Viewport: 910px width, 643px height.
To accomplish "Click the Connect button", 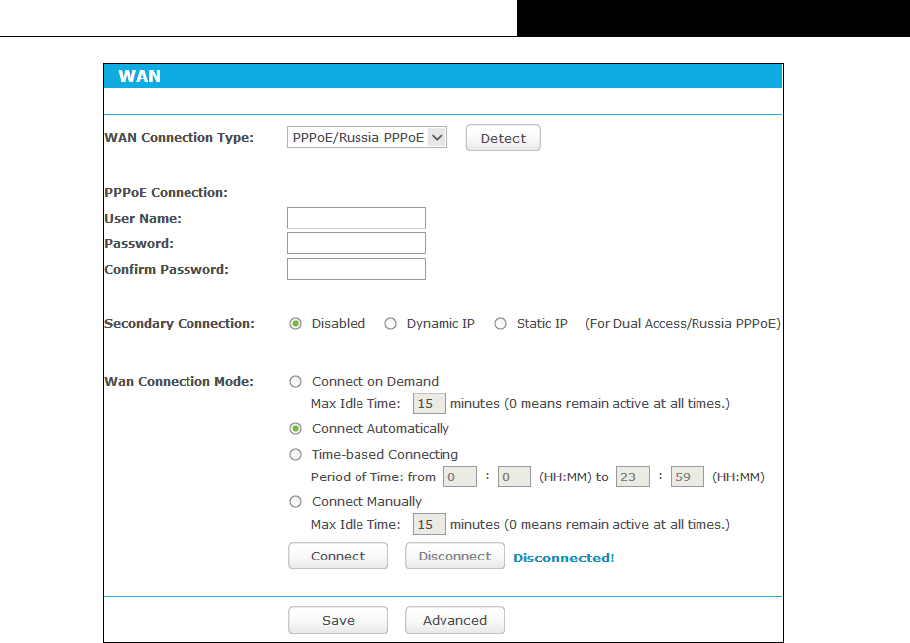I will point(338,556).
